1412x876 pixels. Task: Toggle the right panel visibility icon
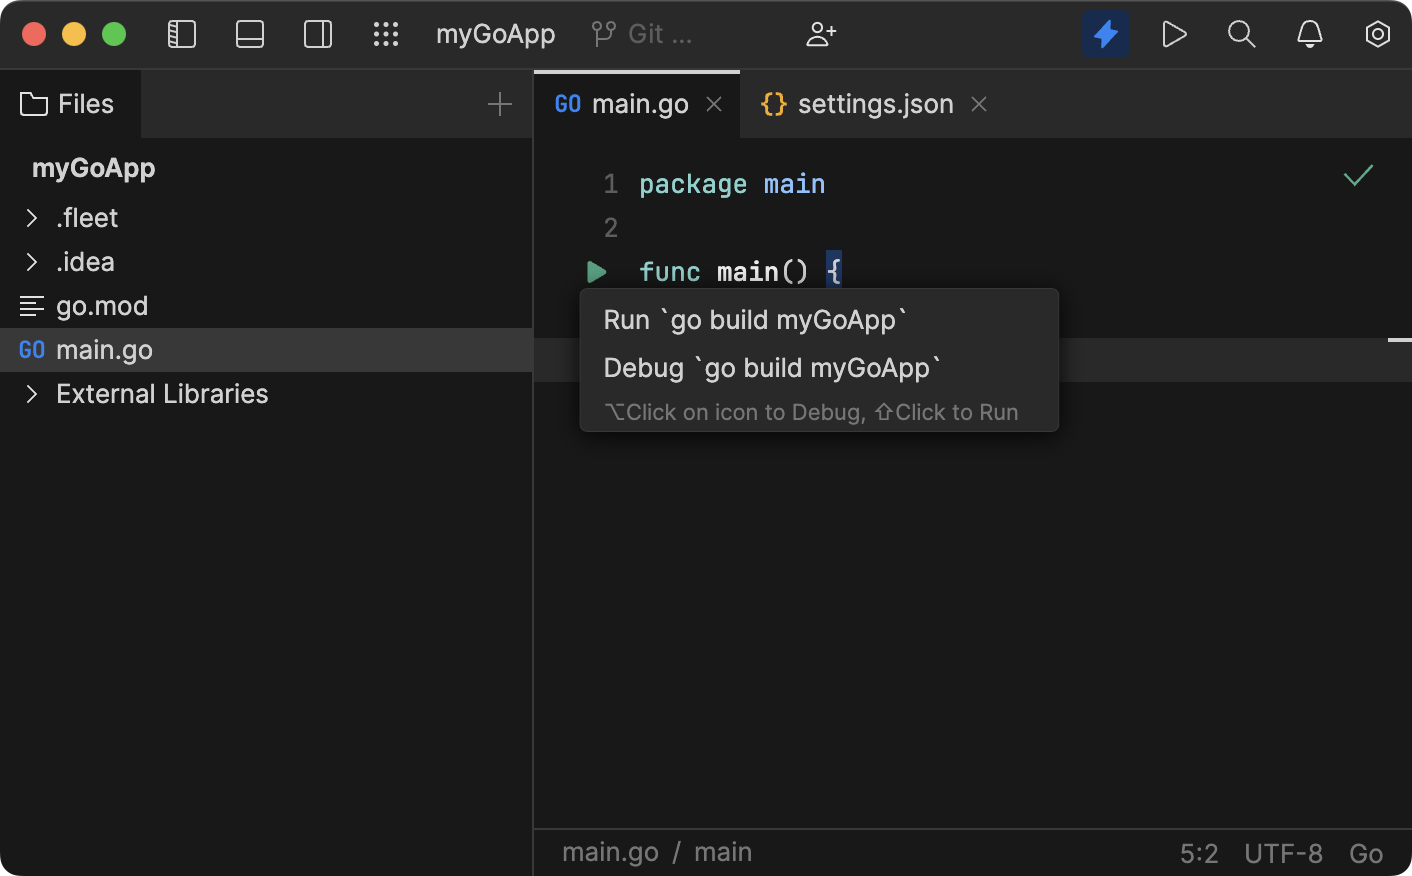tap(317, 33)
